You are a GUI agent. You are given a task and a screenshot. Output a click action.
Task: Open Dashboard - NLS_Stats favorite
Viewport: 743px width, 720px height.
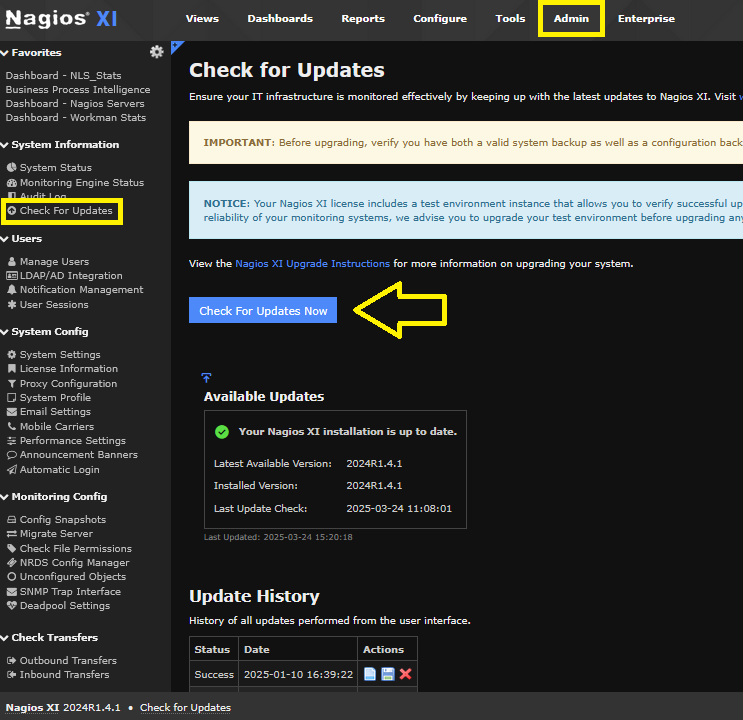pos(63,75)
